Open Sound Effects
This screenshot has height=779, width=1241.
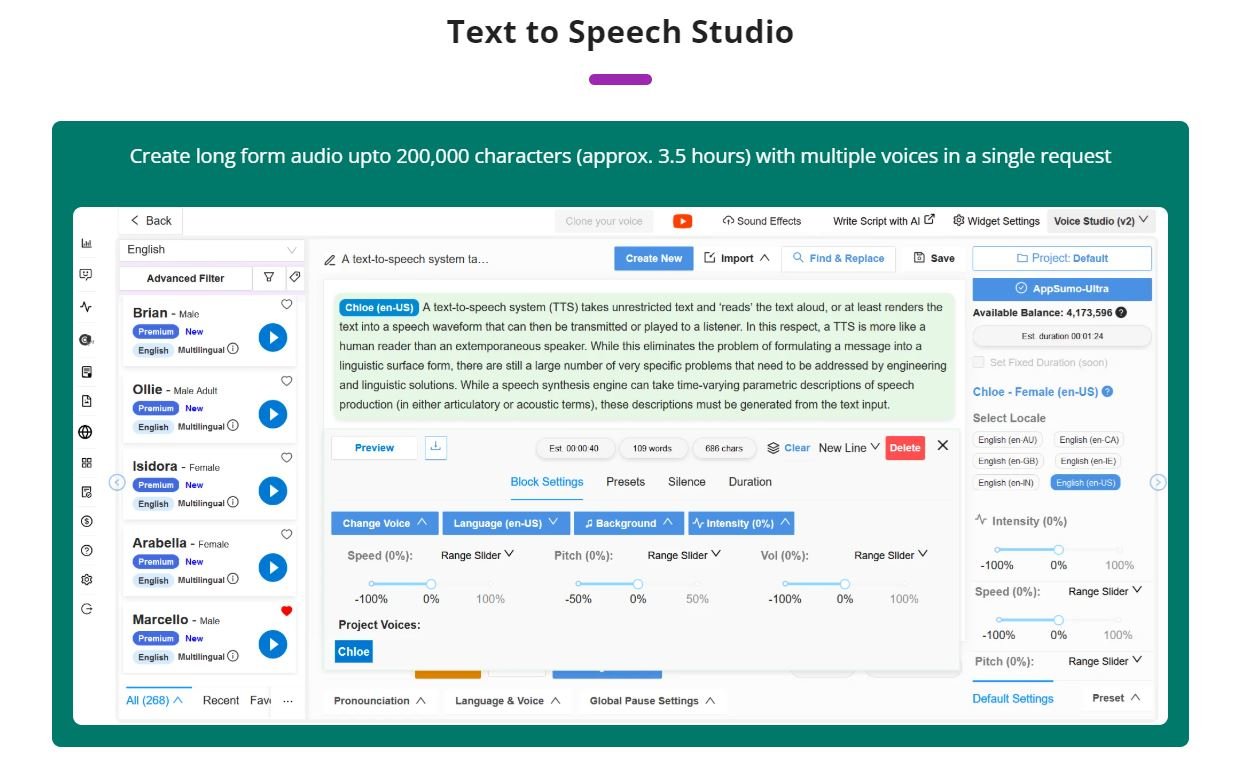[761, 221]
